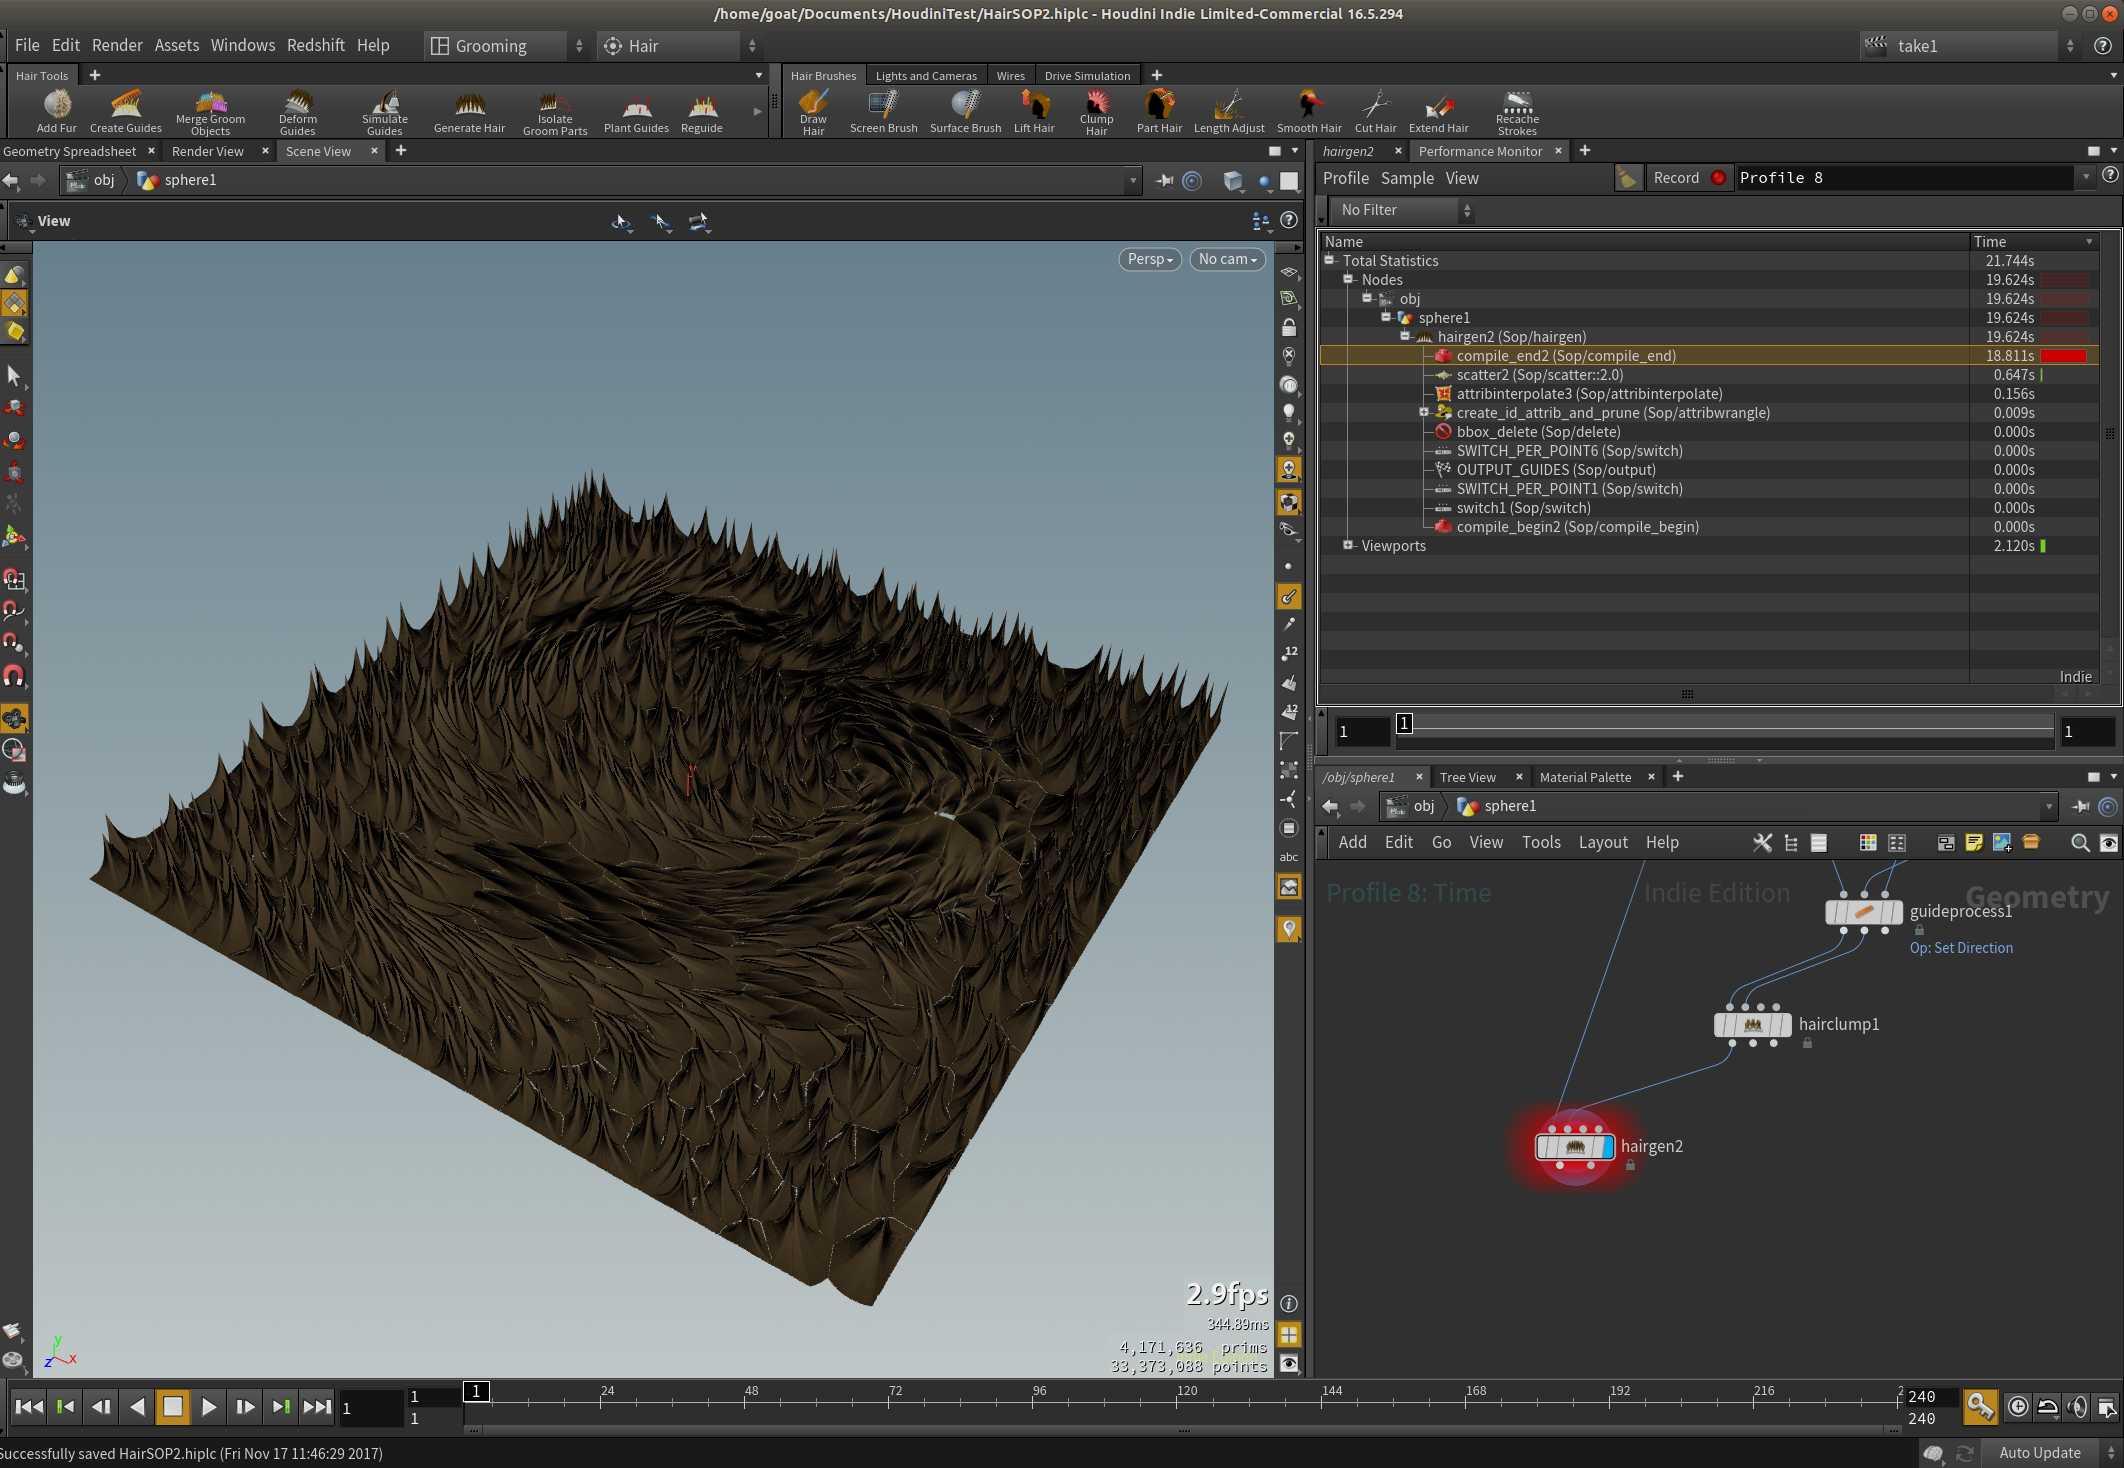Image resolution: width=2124 pixels, height=1468 pixels.
Task: Open the Redshift menu
Action: click(x=315, y=45)
